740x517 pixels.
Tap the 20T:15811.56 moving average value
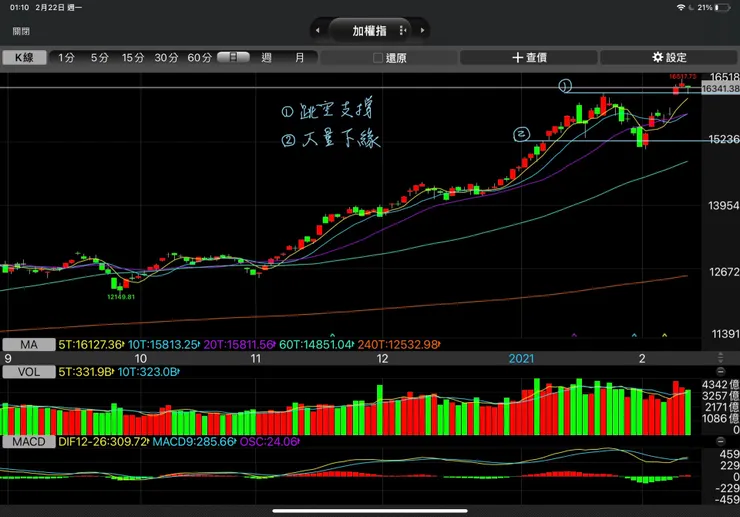[x=239, y=345]
